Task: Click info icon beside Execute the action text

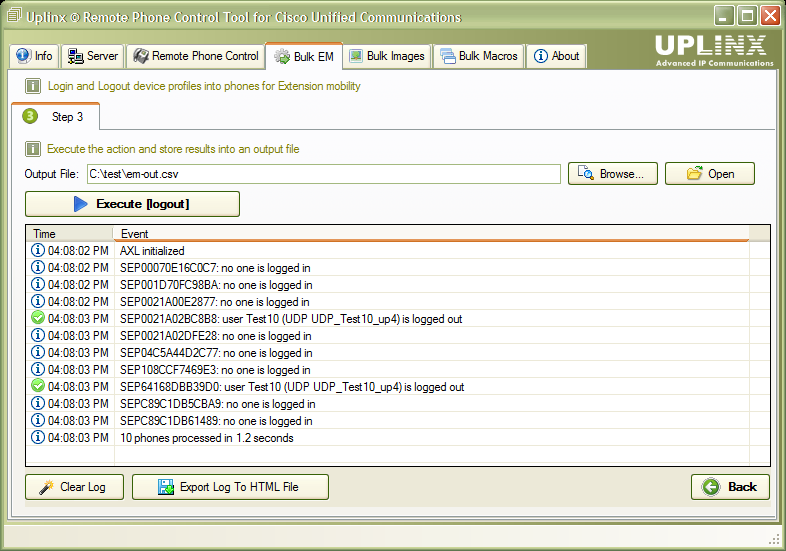Action: coord(33,149)
